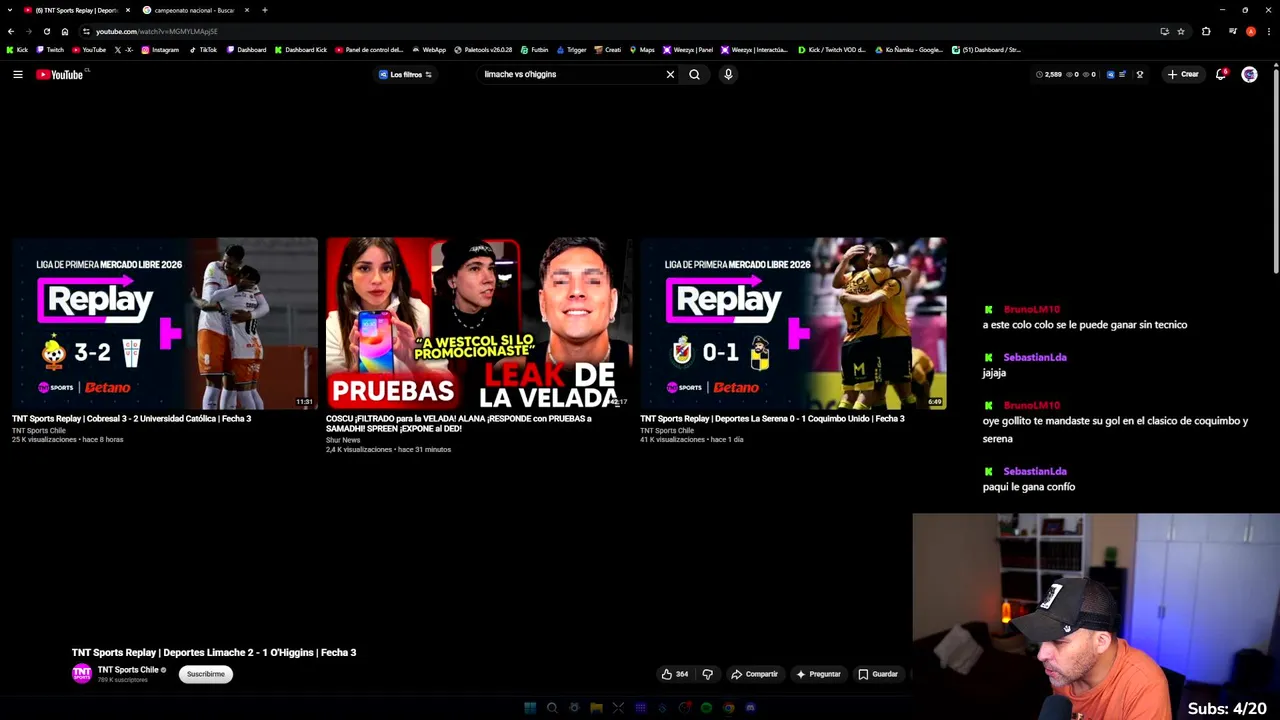Open the Windows Start button on the taskbar
Screen dimensions: 1280x720
(x=530, y=708)
